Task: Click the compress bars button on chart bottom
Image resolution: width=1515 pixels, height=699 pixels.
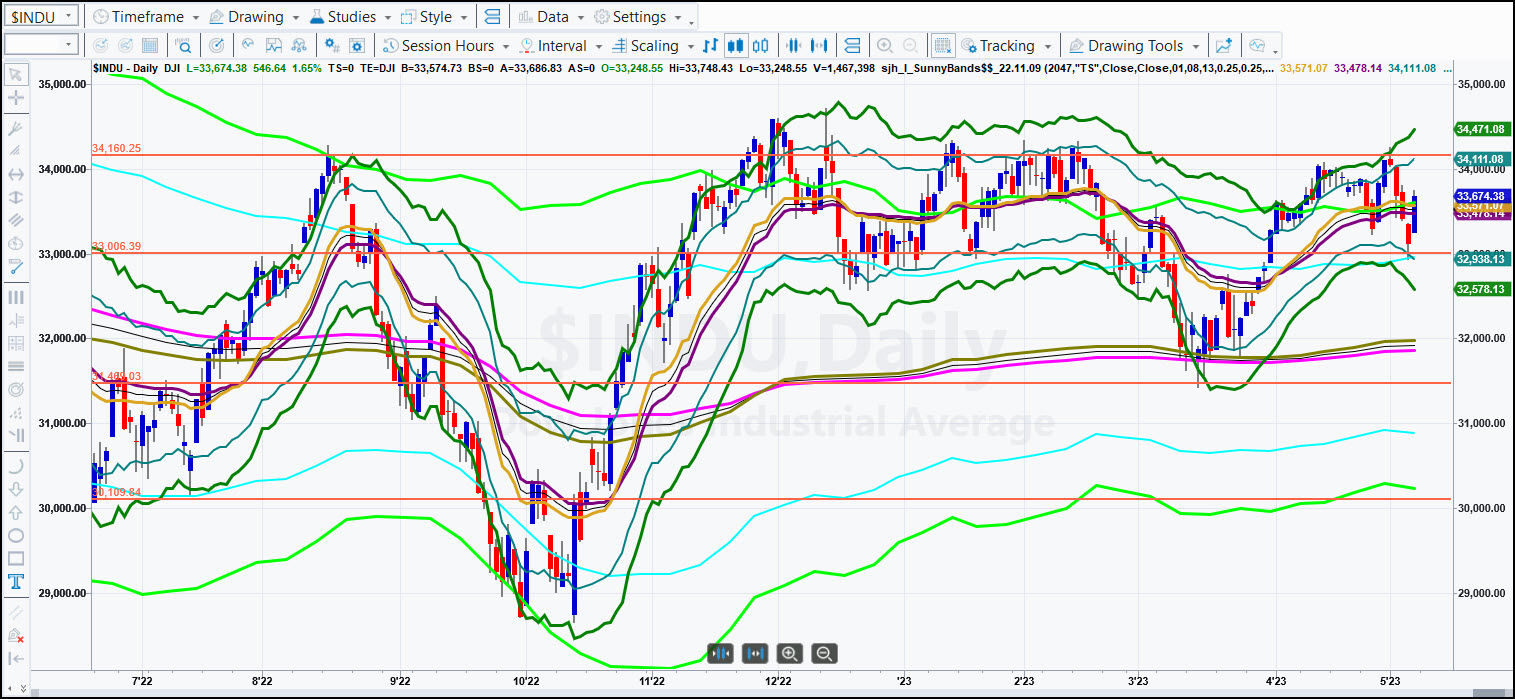Action: coord(720,653)
